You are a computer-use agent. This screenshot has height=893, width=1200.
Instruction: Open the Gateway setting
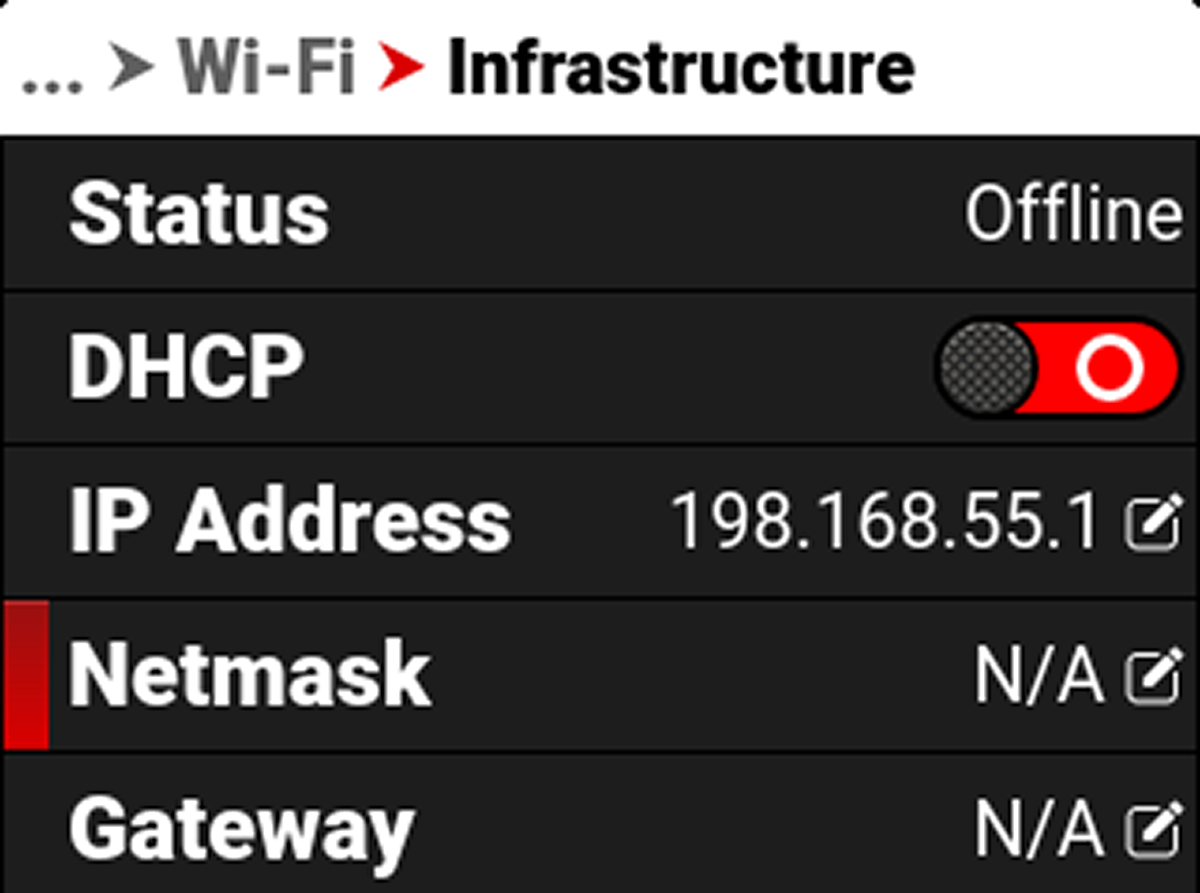(600, 825)
